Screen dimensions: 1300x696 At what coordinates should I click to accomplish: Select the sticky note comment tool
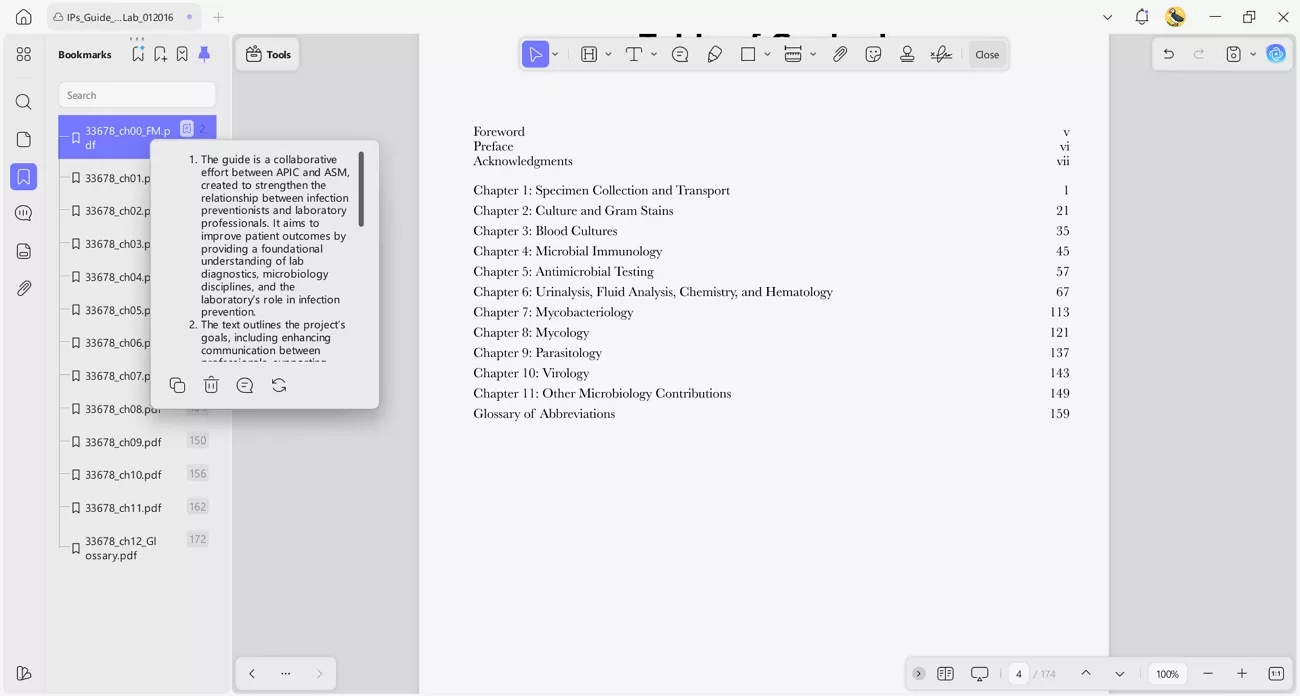680,54
